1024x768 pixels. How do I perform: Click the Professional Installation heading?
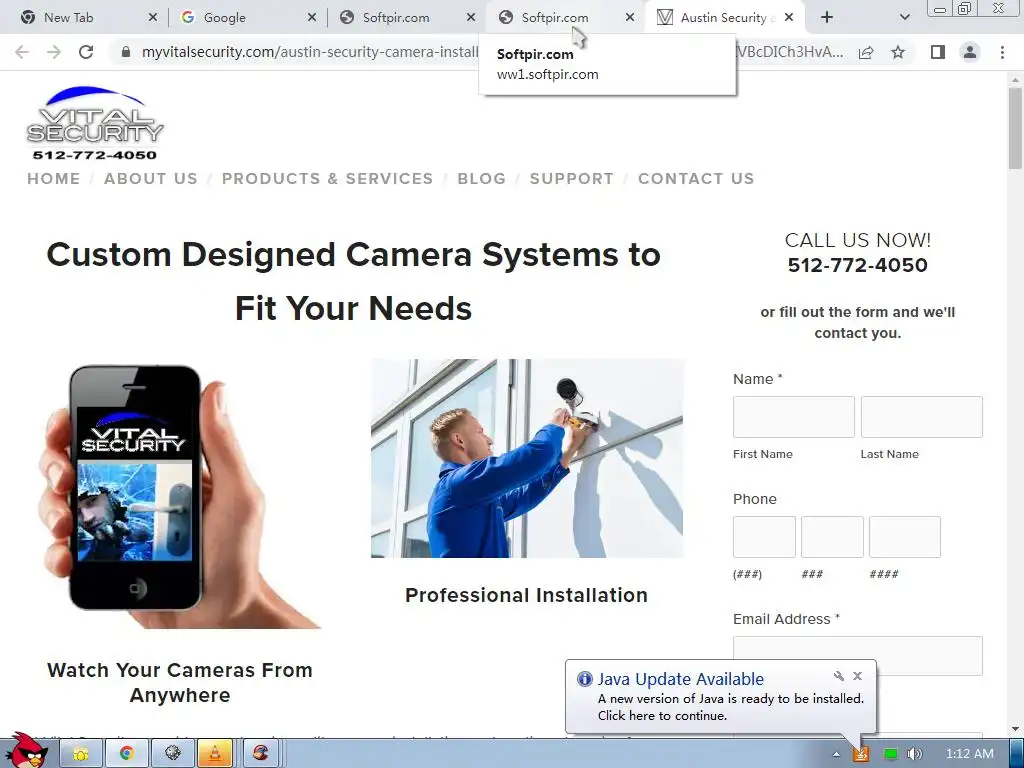click(x=526, y=596)
